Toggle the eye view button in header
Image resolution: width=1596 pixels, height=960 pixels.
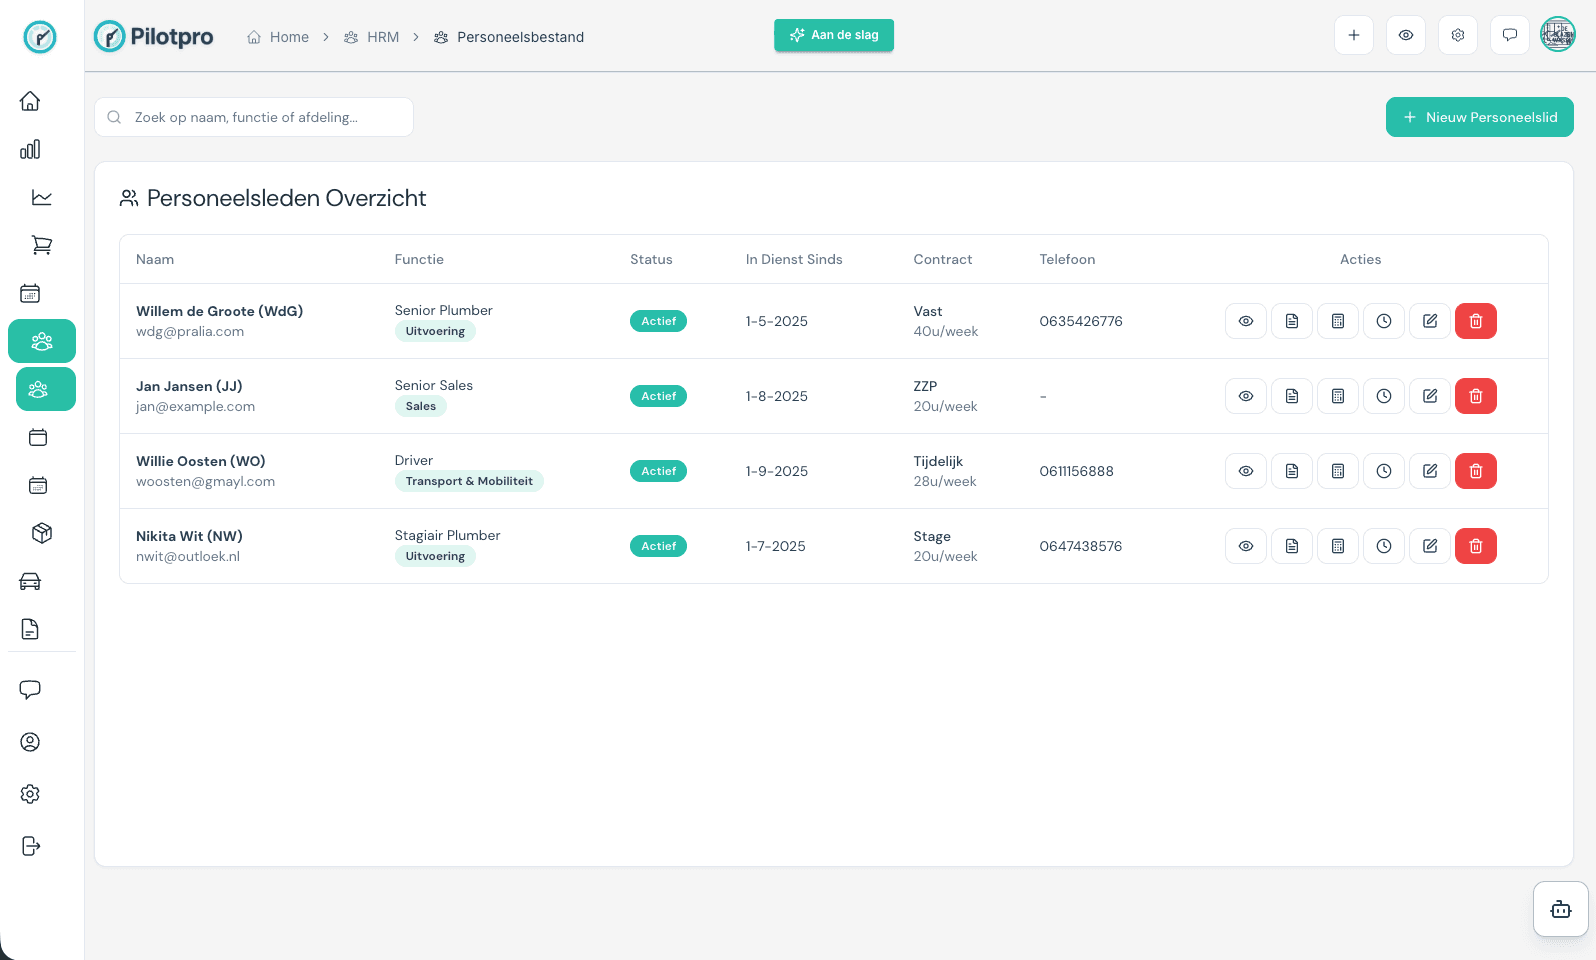[1405, 35]
